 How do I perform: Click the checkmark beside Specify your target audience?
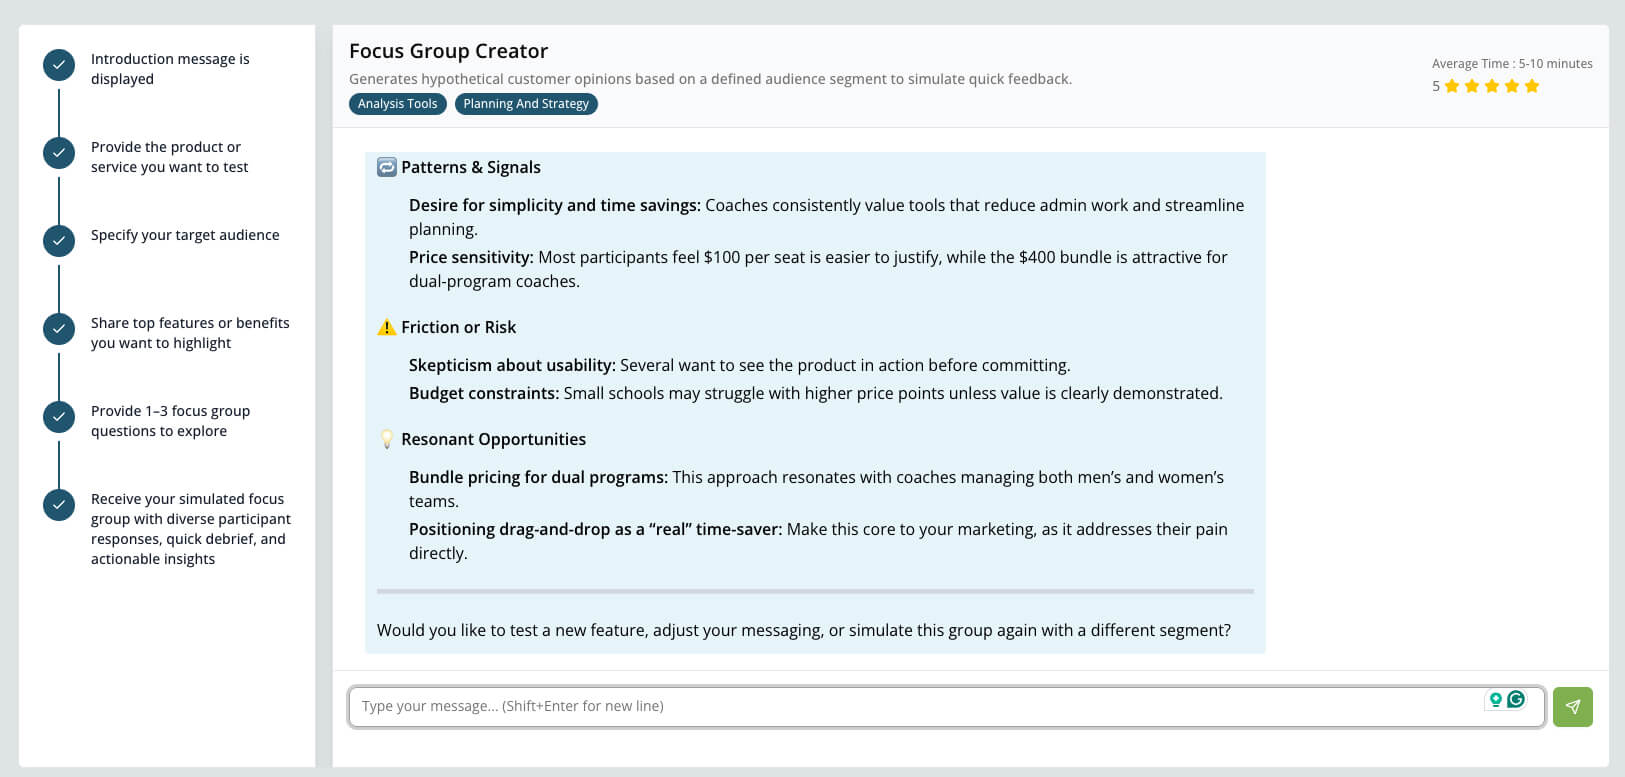pos(58,240)
